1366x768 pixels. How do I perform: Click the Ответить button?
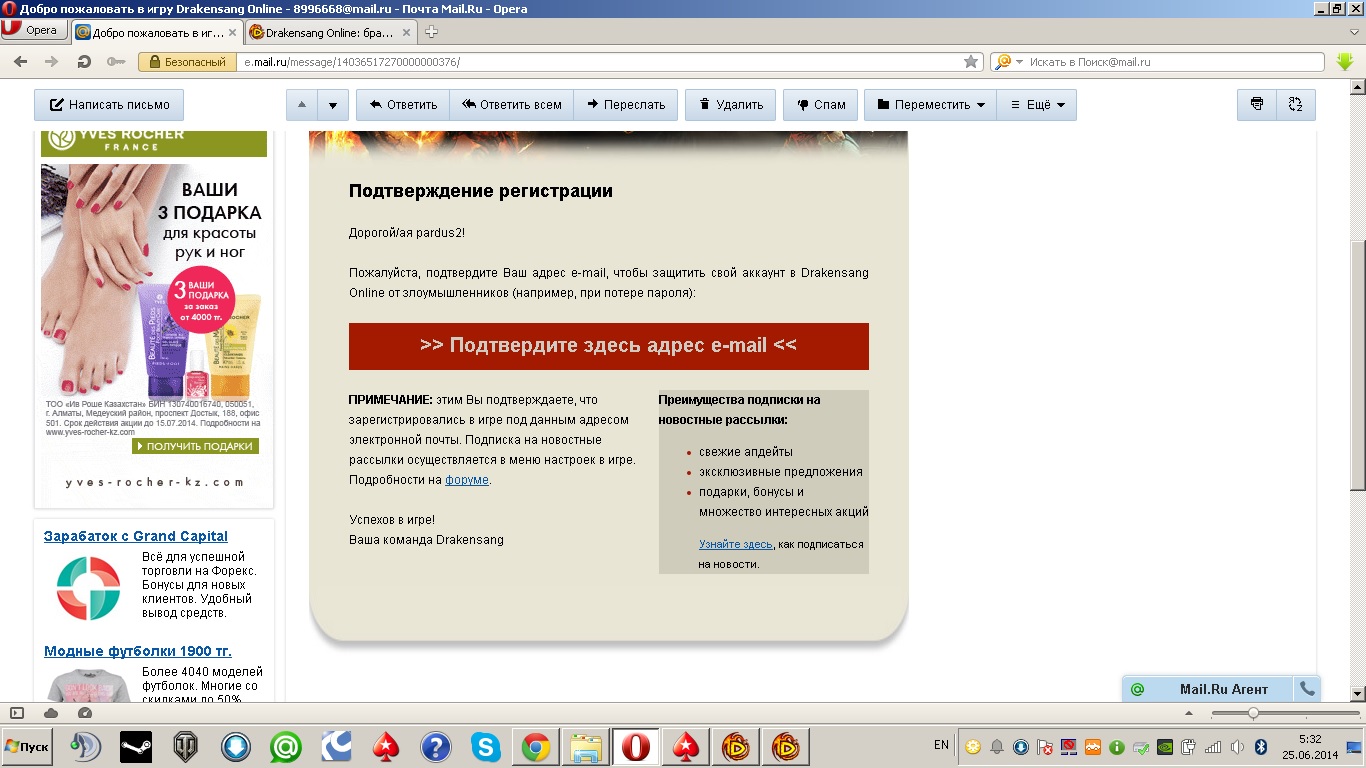coord(403,105)
